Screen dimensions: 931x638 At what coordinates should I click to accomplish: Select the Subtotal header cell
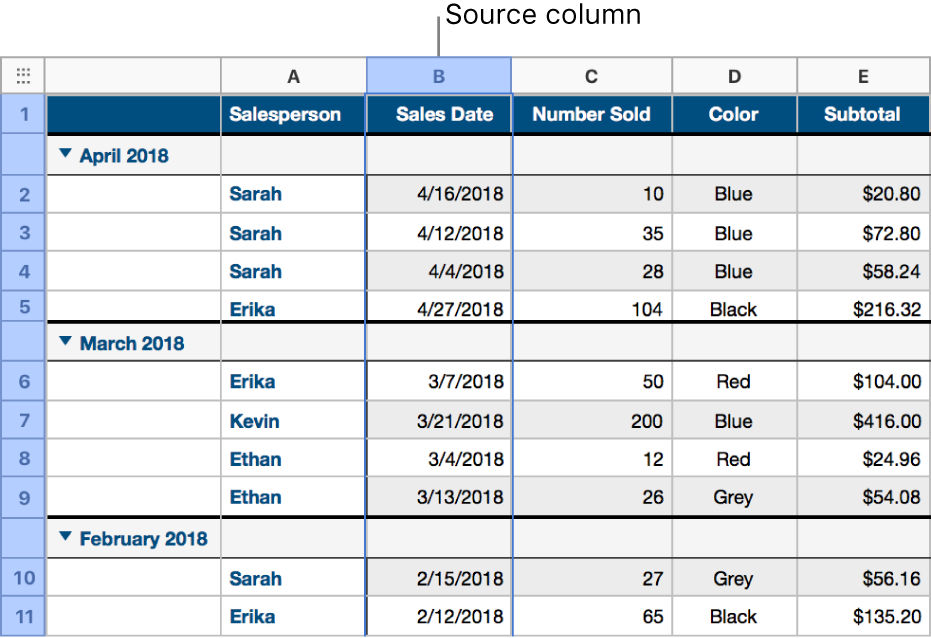click(862, 114)
